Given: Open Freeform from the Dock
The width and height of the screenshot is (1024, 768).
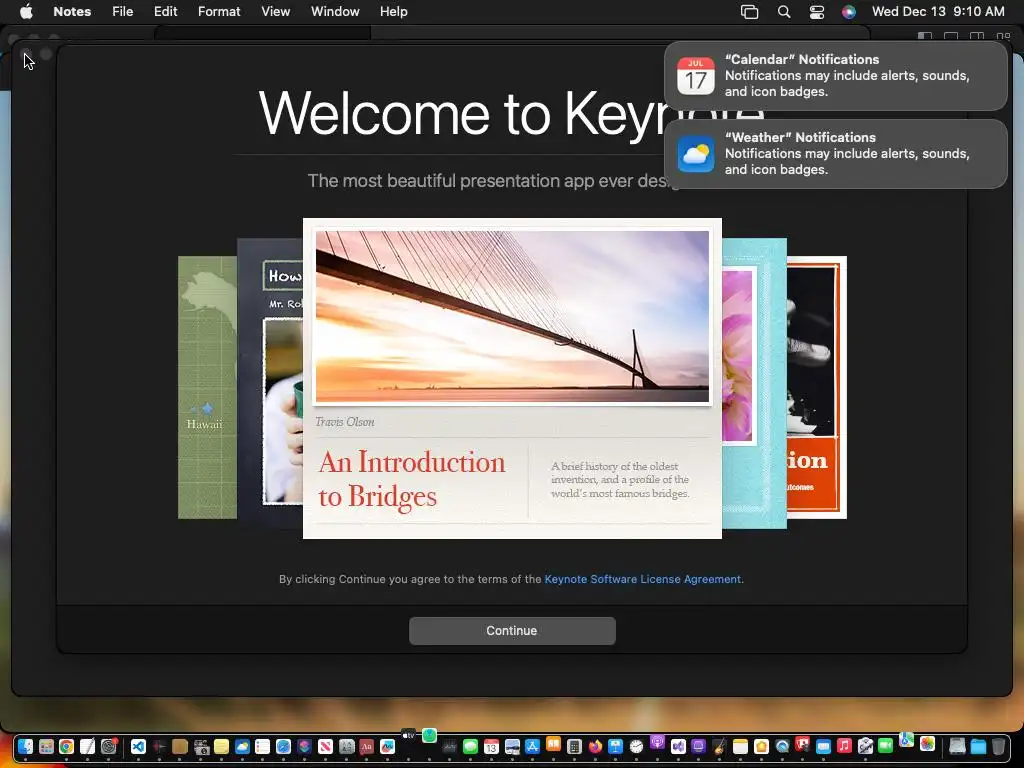Looking at the screenshot, I should 387,746.
